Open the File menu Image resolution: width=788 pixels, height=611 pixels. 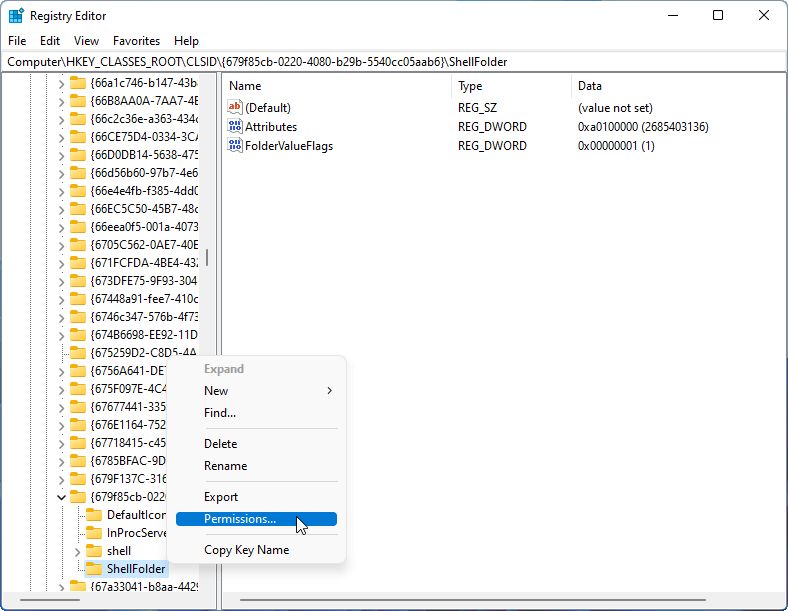point(17,41)
